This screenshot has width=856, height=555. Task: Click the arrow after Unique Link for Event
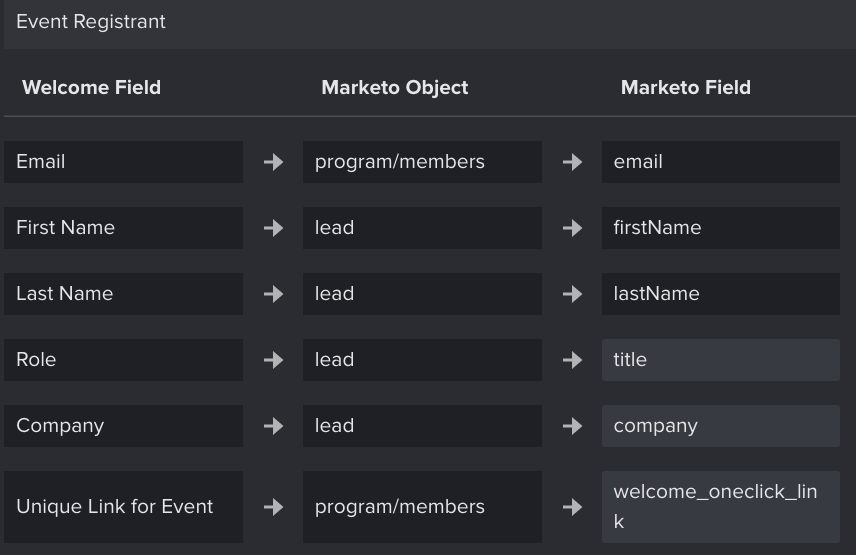(x=273, y=507)
